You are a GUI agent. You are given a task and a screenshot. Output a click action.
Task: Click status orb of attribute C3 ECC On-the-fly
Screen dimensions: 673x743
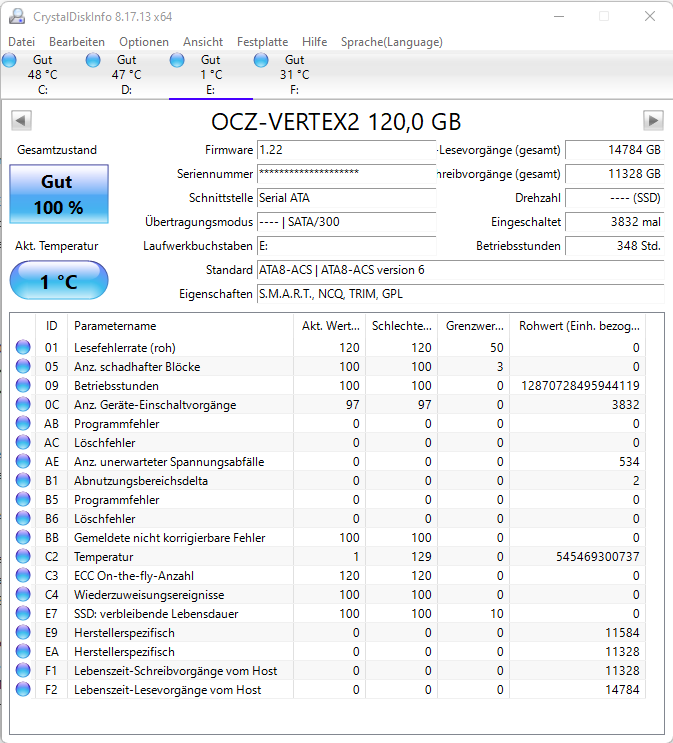point(23,575)
